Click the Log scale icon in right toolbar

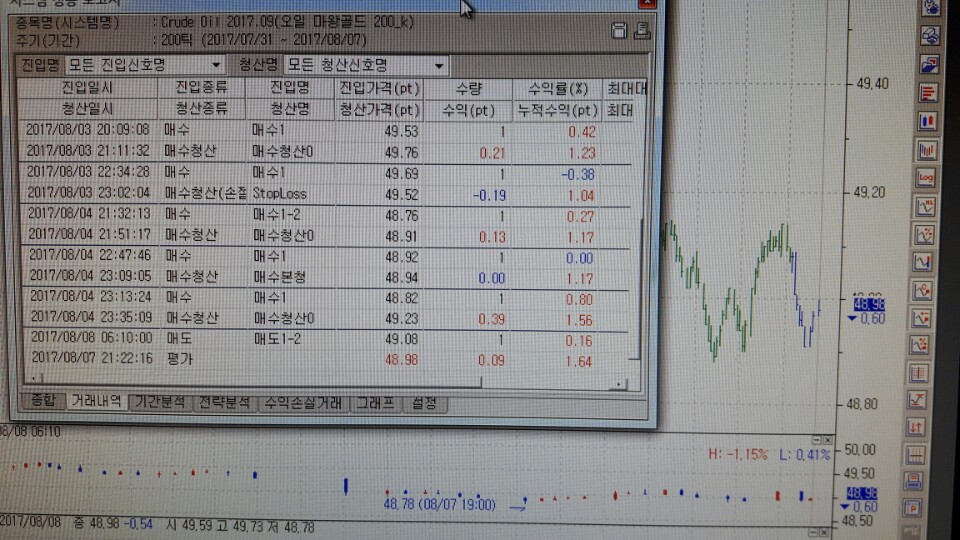pos(927,179)
